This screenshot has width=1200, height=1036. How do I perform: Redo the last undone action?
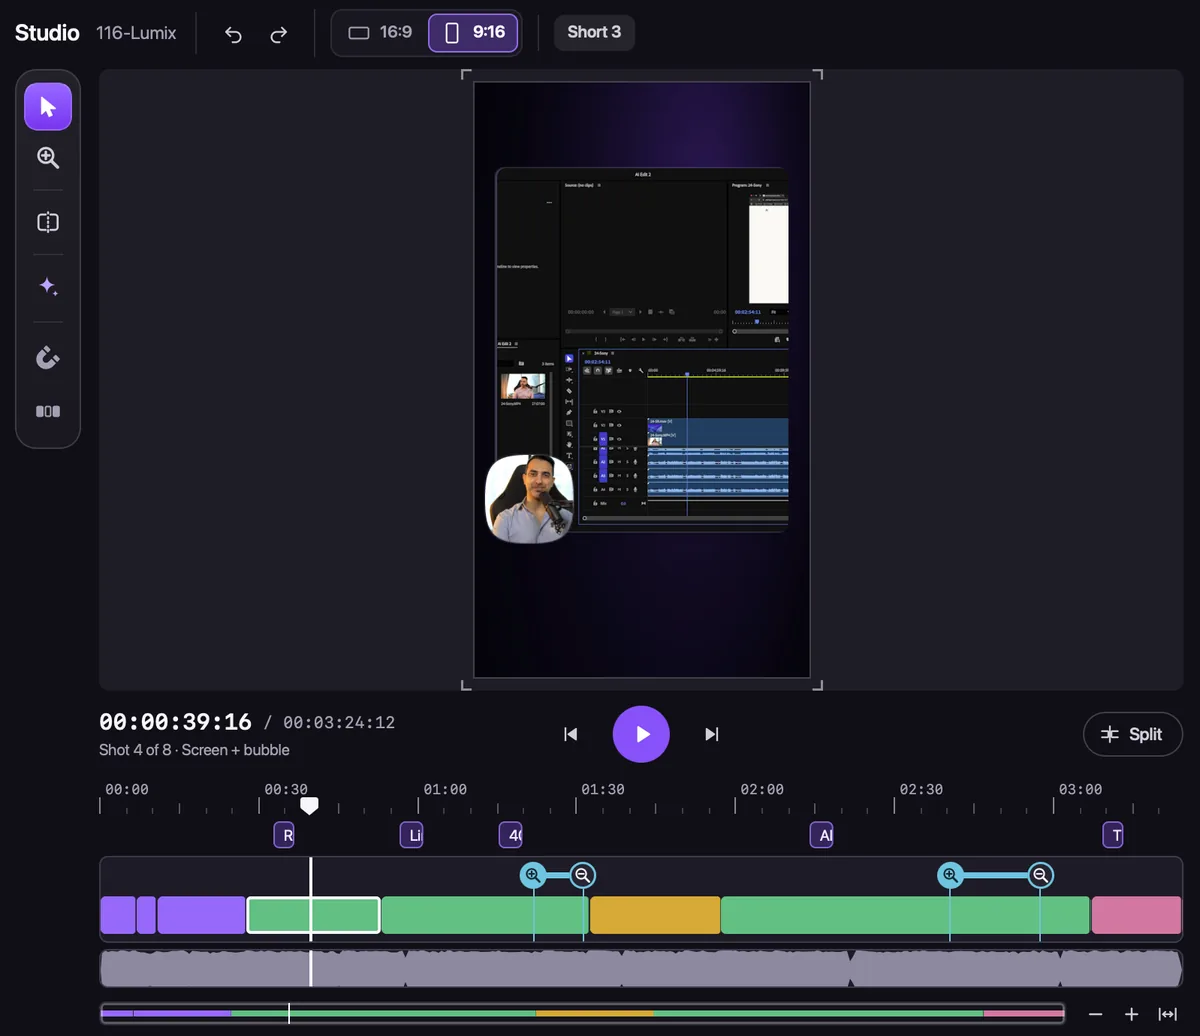click(279, 34)
